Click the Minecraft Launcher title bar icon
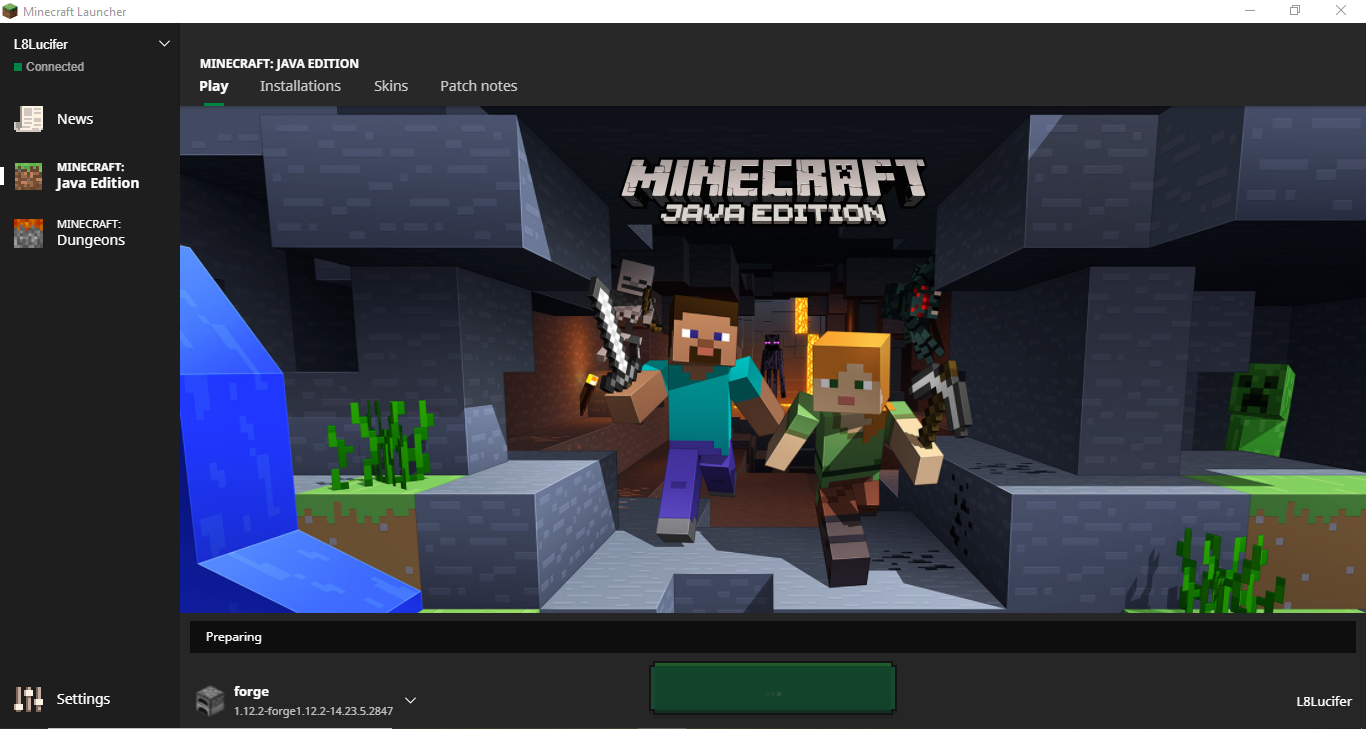The height and width of the screenshot is (729, 1366). pyautogui.click(x=9, y=11)
